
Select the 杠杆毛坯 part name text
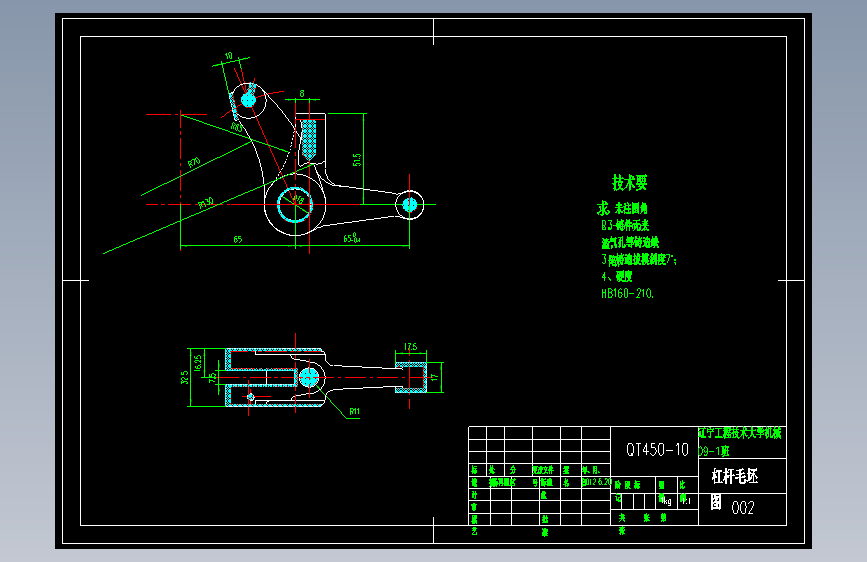click(x=735, y=476)
